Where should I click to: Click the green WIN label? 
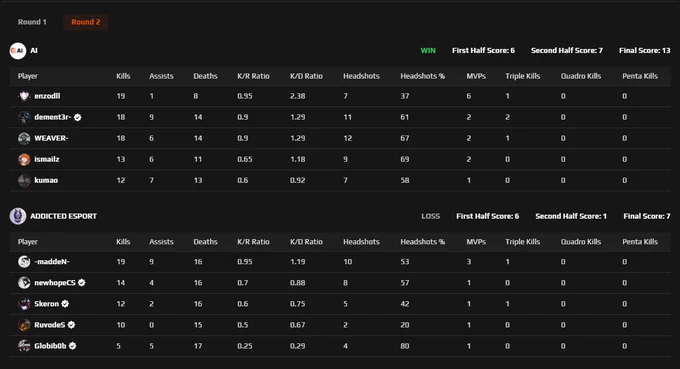pos(428,51)
